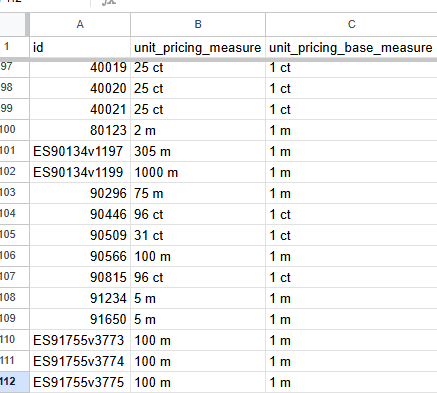This screenshot has height=393, width=437.
Task: Click '96 ct' in row 104
Action: coord(198,214)
